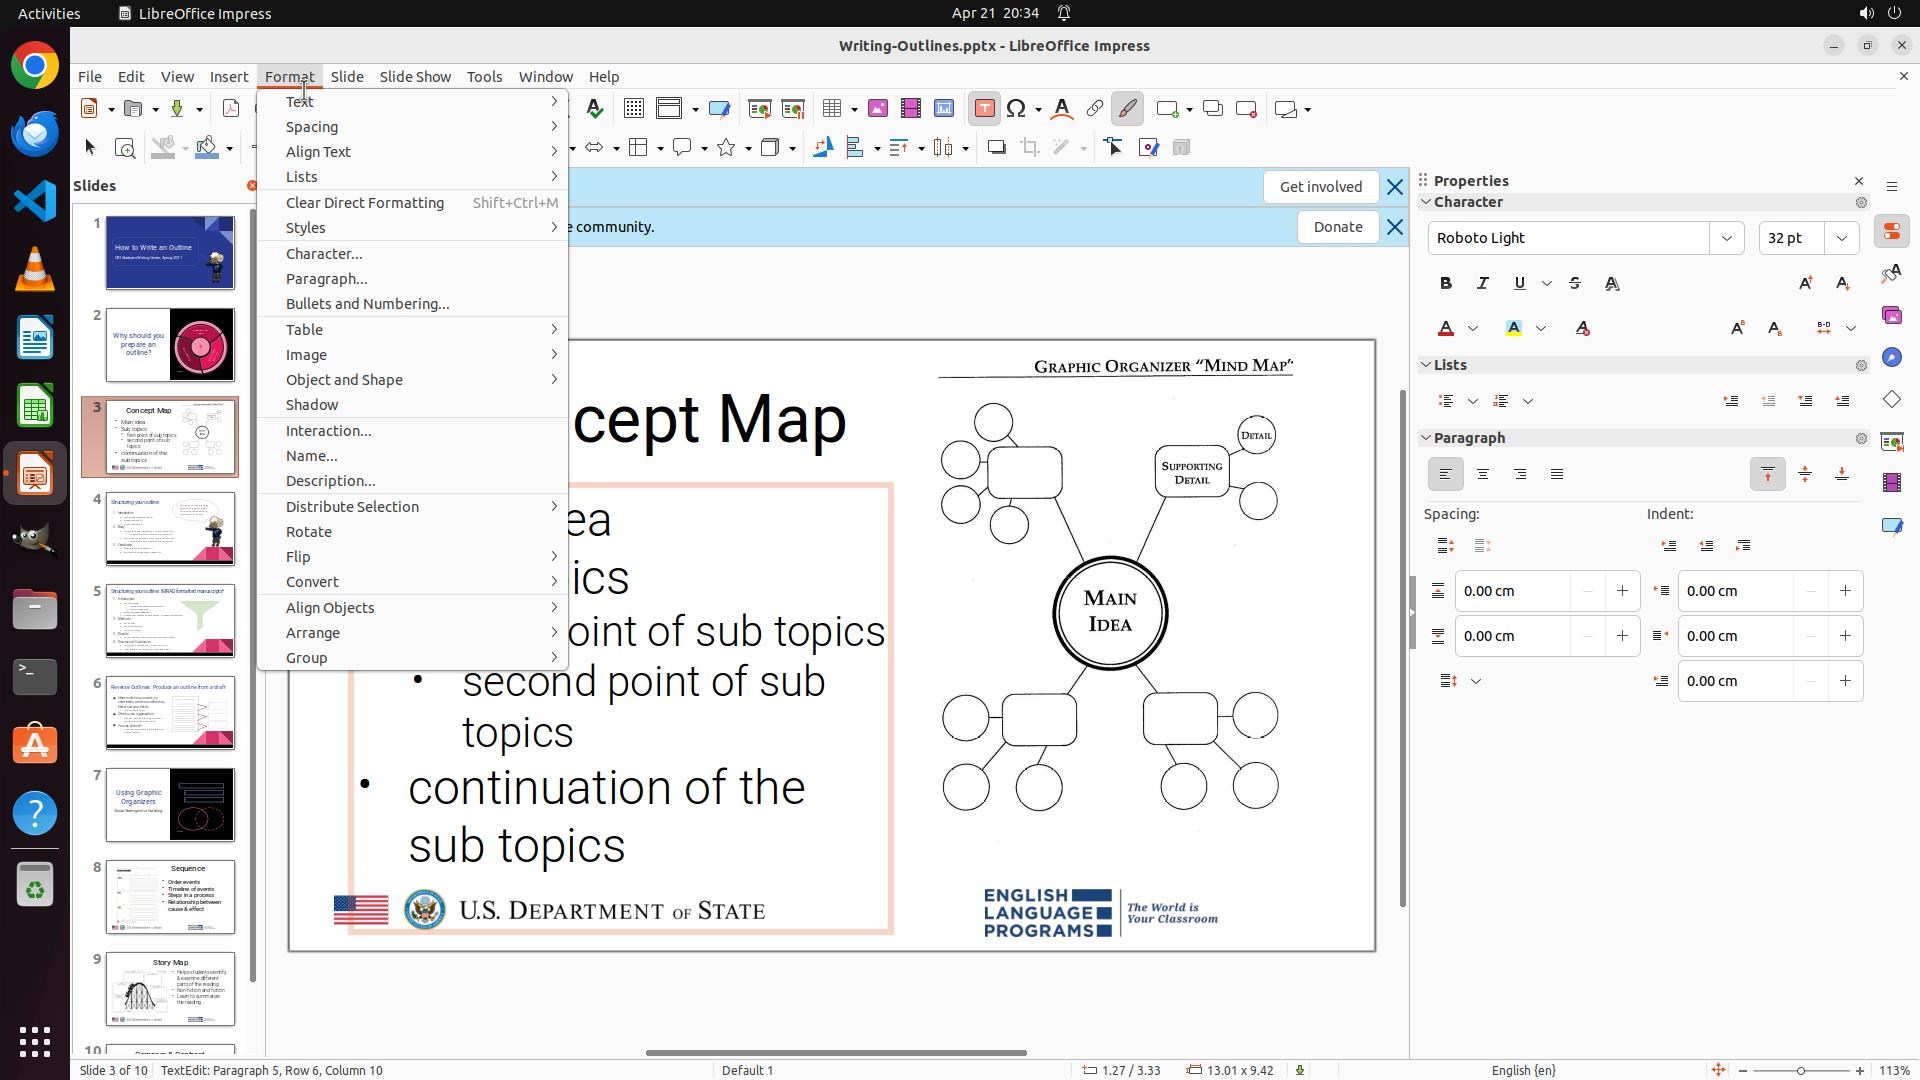The width and height of the screenshot is (1920, 1080).
Task: Open the font size dropdown
Action: pos(1842,238)
